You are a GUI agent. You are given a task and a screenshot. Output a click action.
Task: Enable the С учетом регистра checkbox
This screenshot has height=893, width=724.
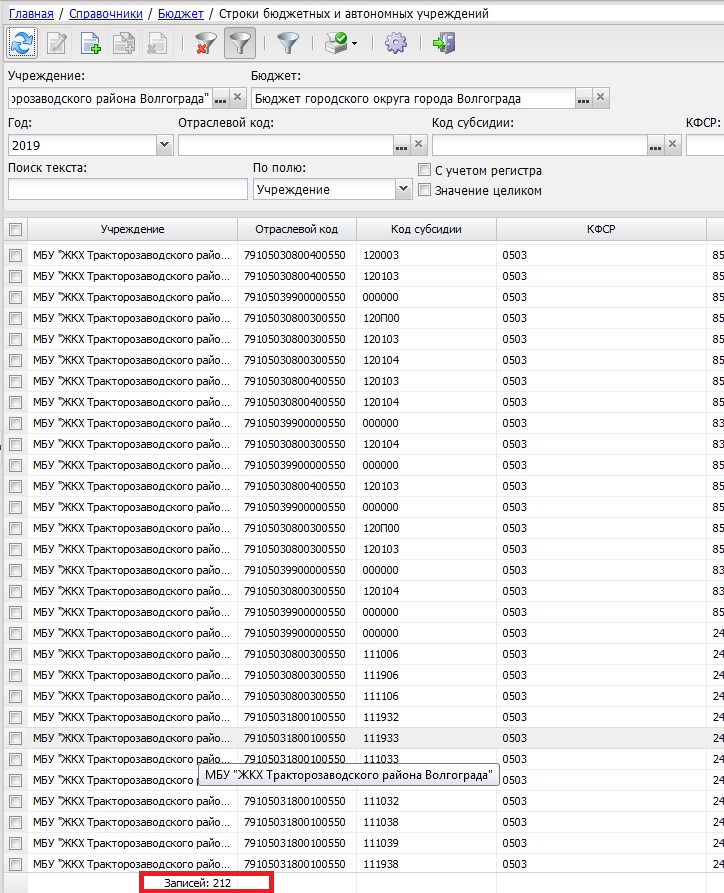pos(424,170)
